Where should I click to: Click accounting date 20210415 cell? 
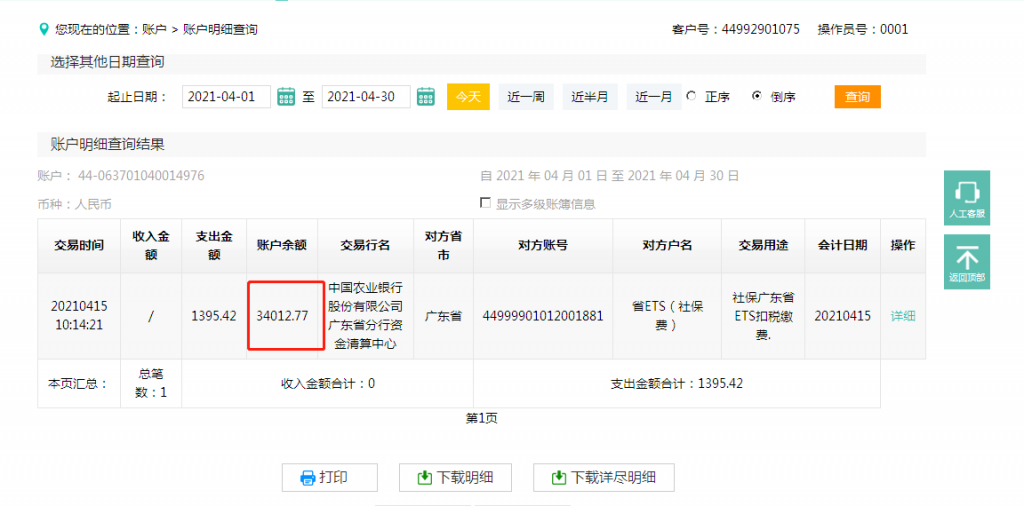click(842, 316)
